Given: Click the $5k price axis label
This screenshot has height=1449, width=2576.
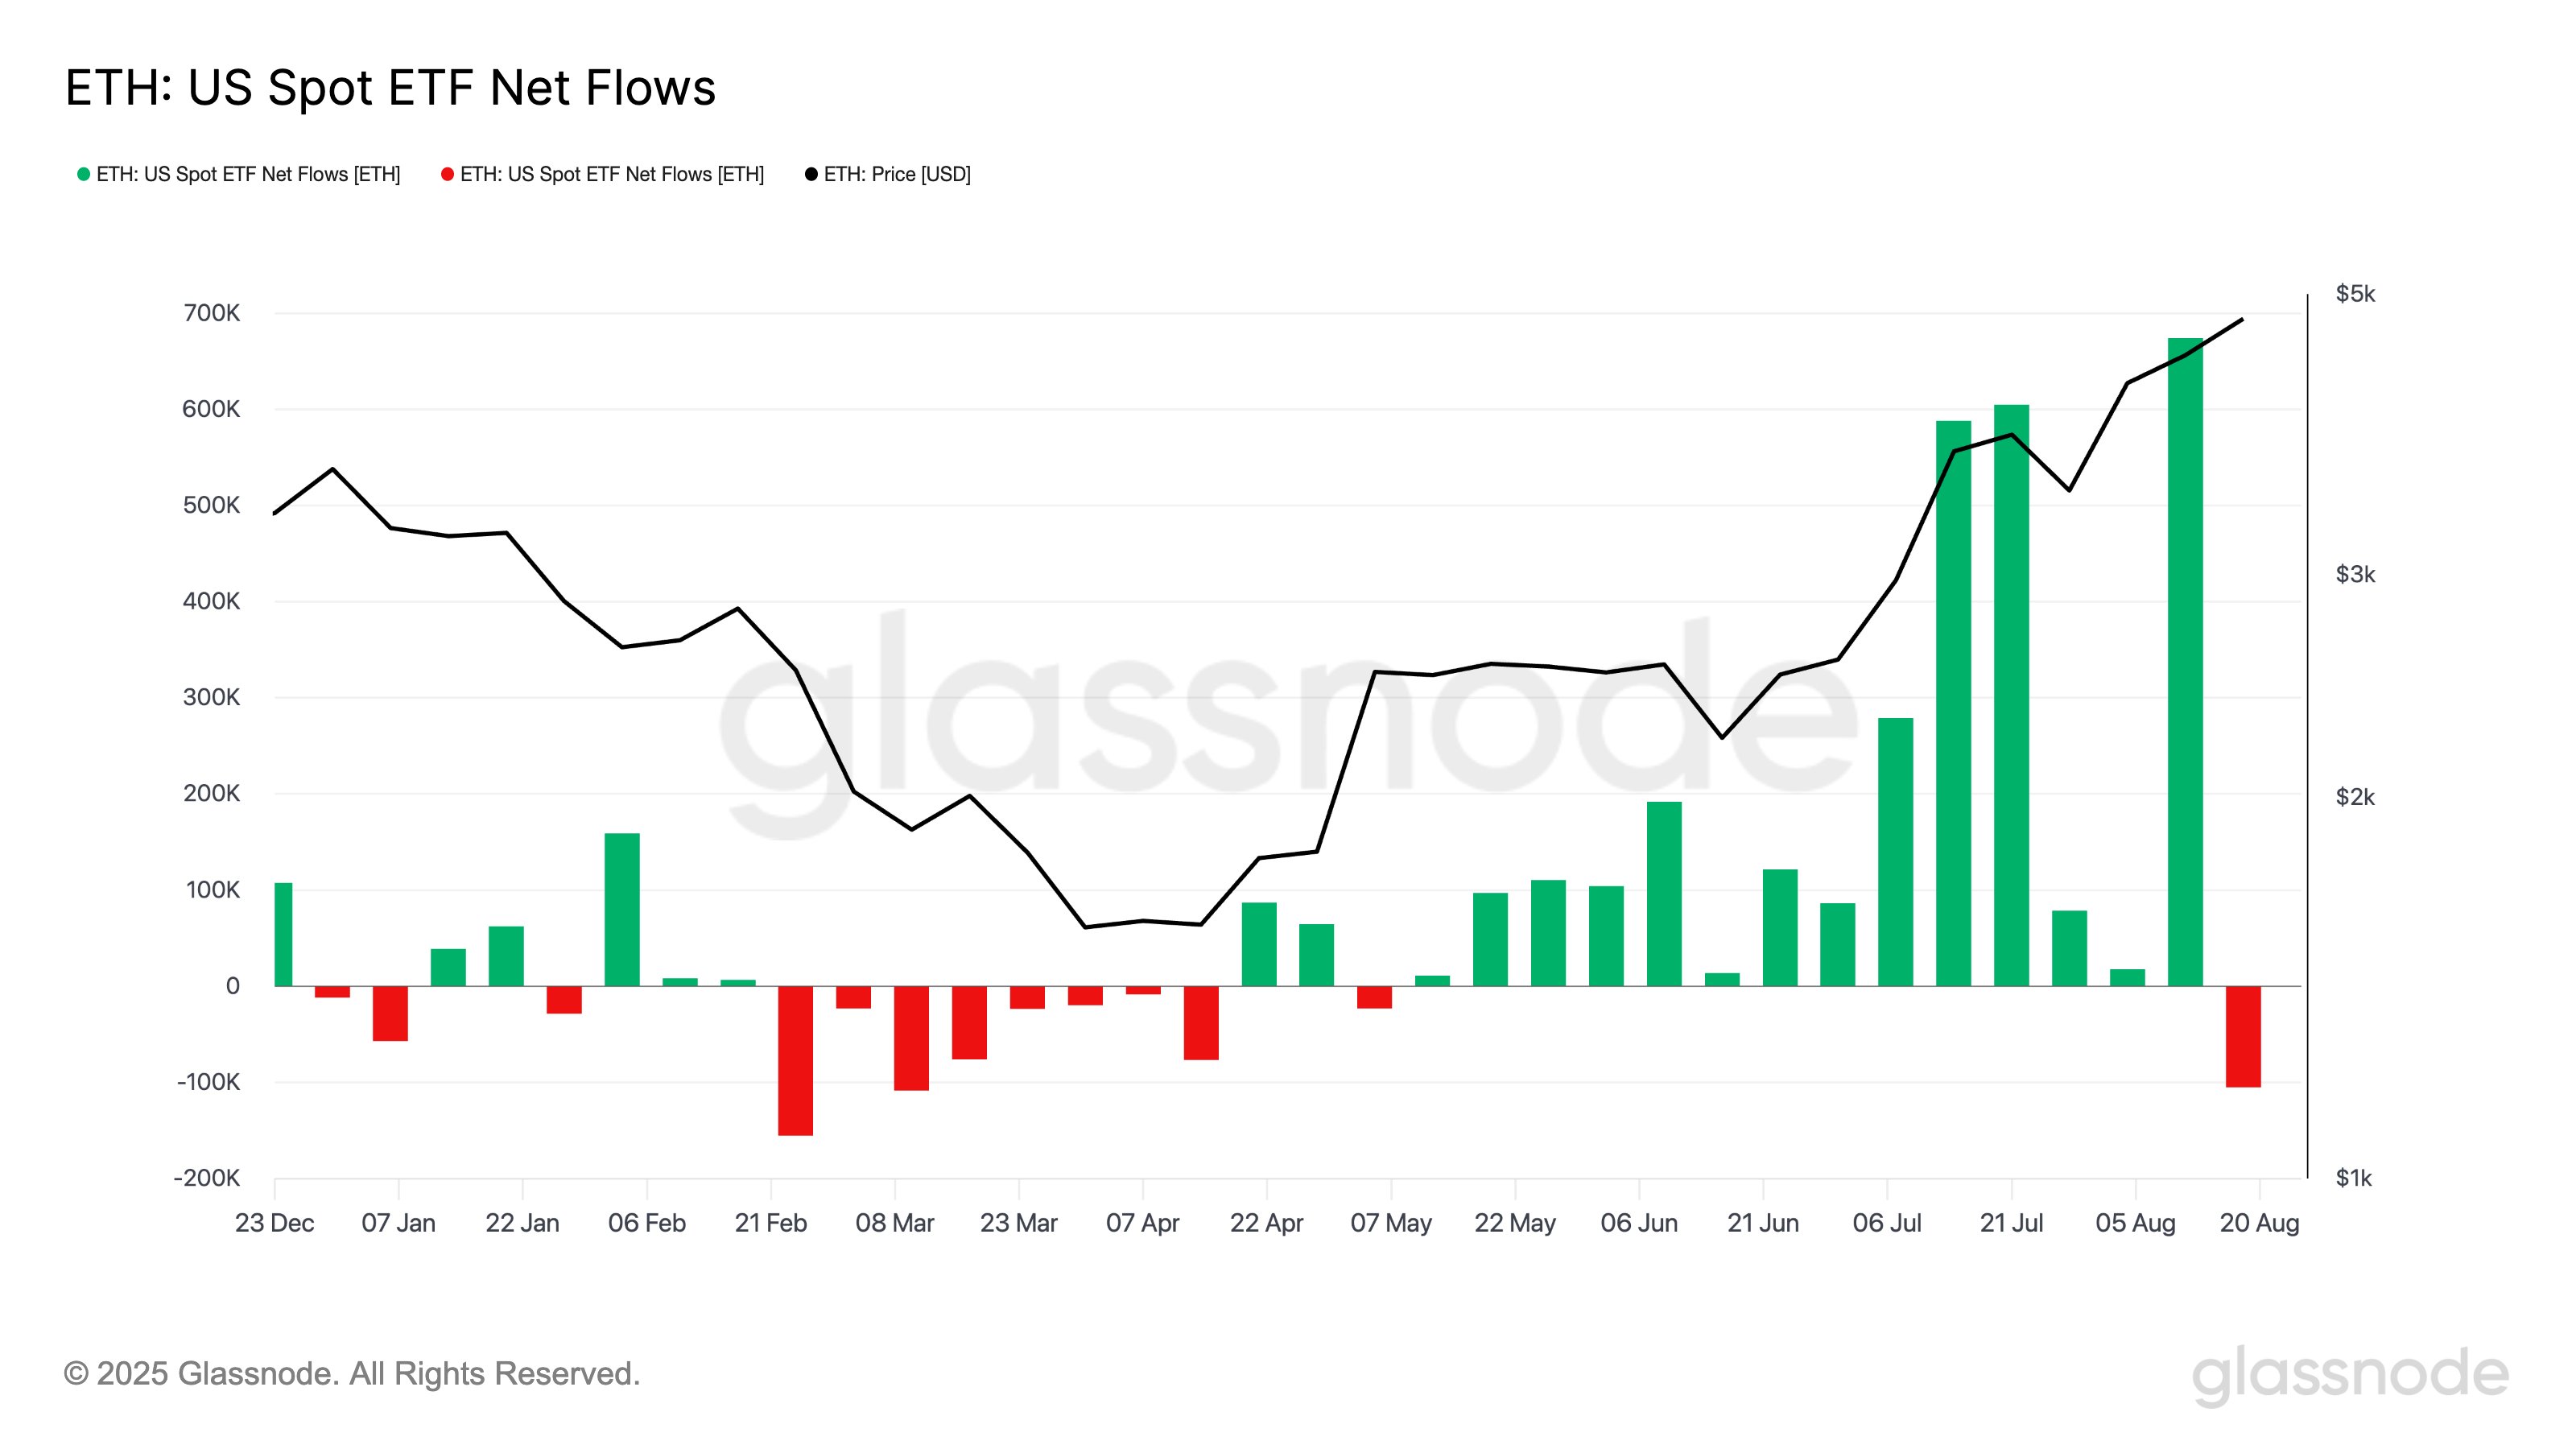Looking at the screenshot, I should [x=2355, y=294].
